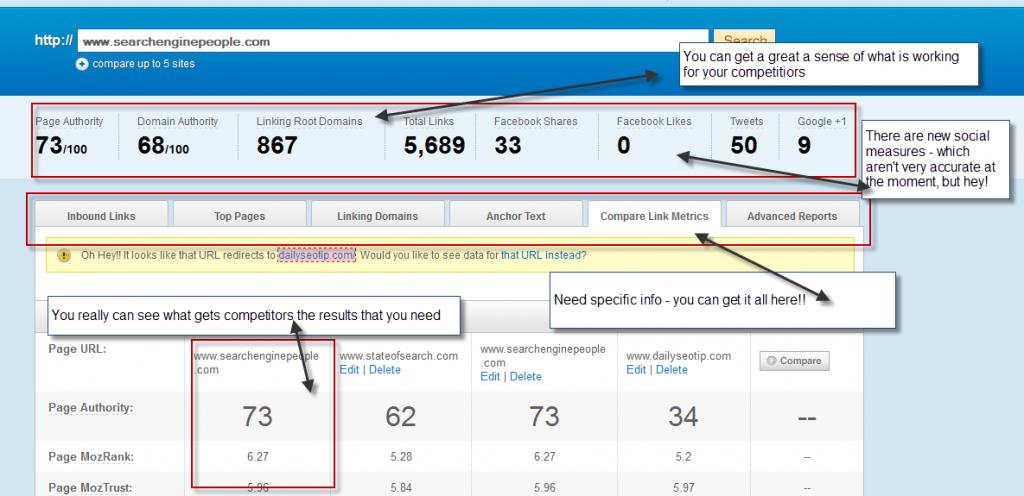Click Edit under www.dailyseotip.com
The width and height of the screenshot is (1024, 496).
tap(636, 370)
